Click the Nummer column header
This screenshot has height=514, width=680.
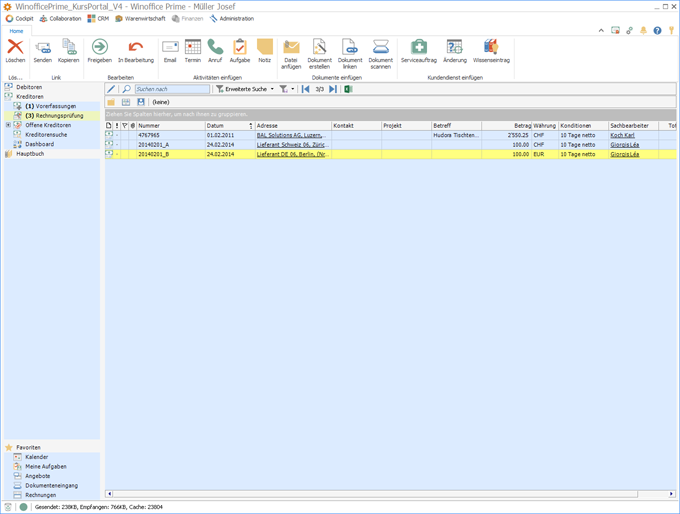click(171, 125)
